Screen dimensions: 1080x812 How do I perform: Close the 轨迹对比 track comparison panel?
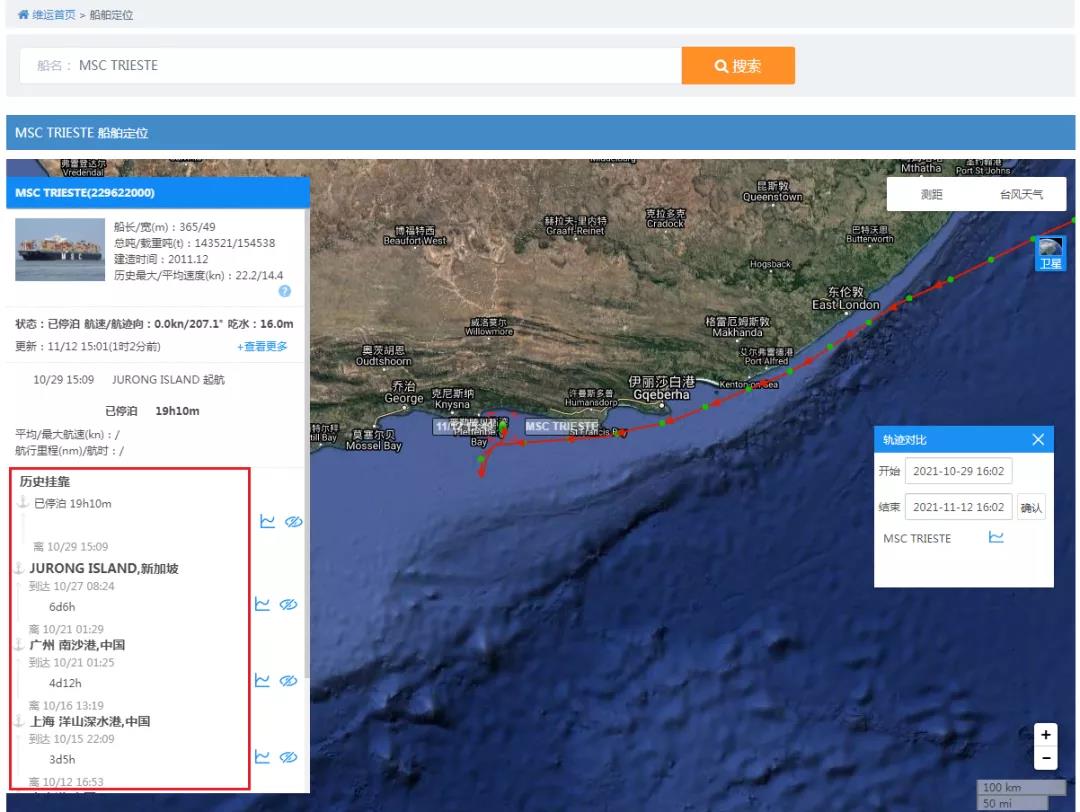coord(1038,440)
